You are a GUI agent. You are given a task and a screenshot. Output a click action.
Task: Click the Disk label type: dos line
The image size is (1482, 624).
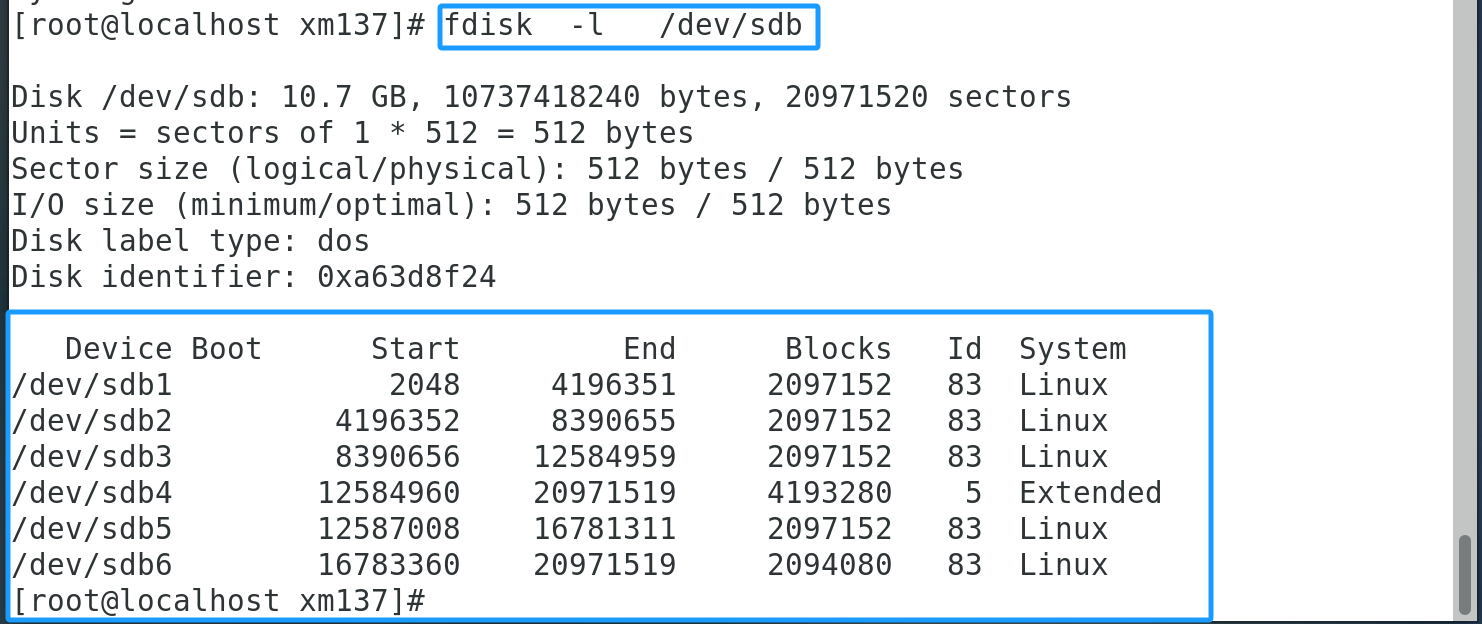click(190, 241)
